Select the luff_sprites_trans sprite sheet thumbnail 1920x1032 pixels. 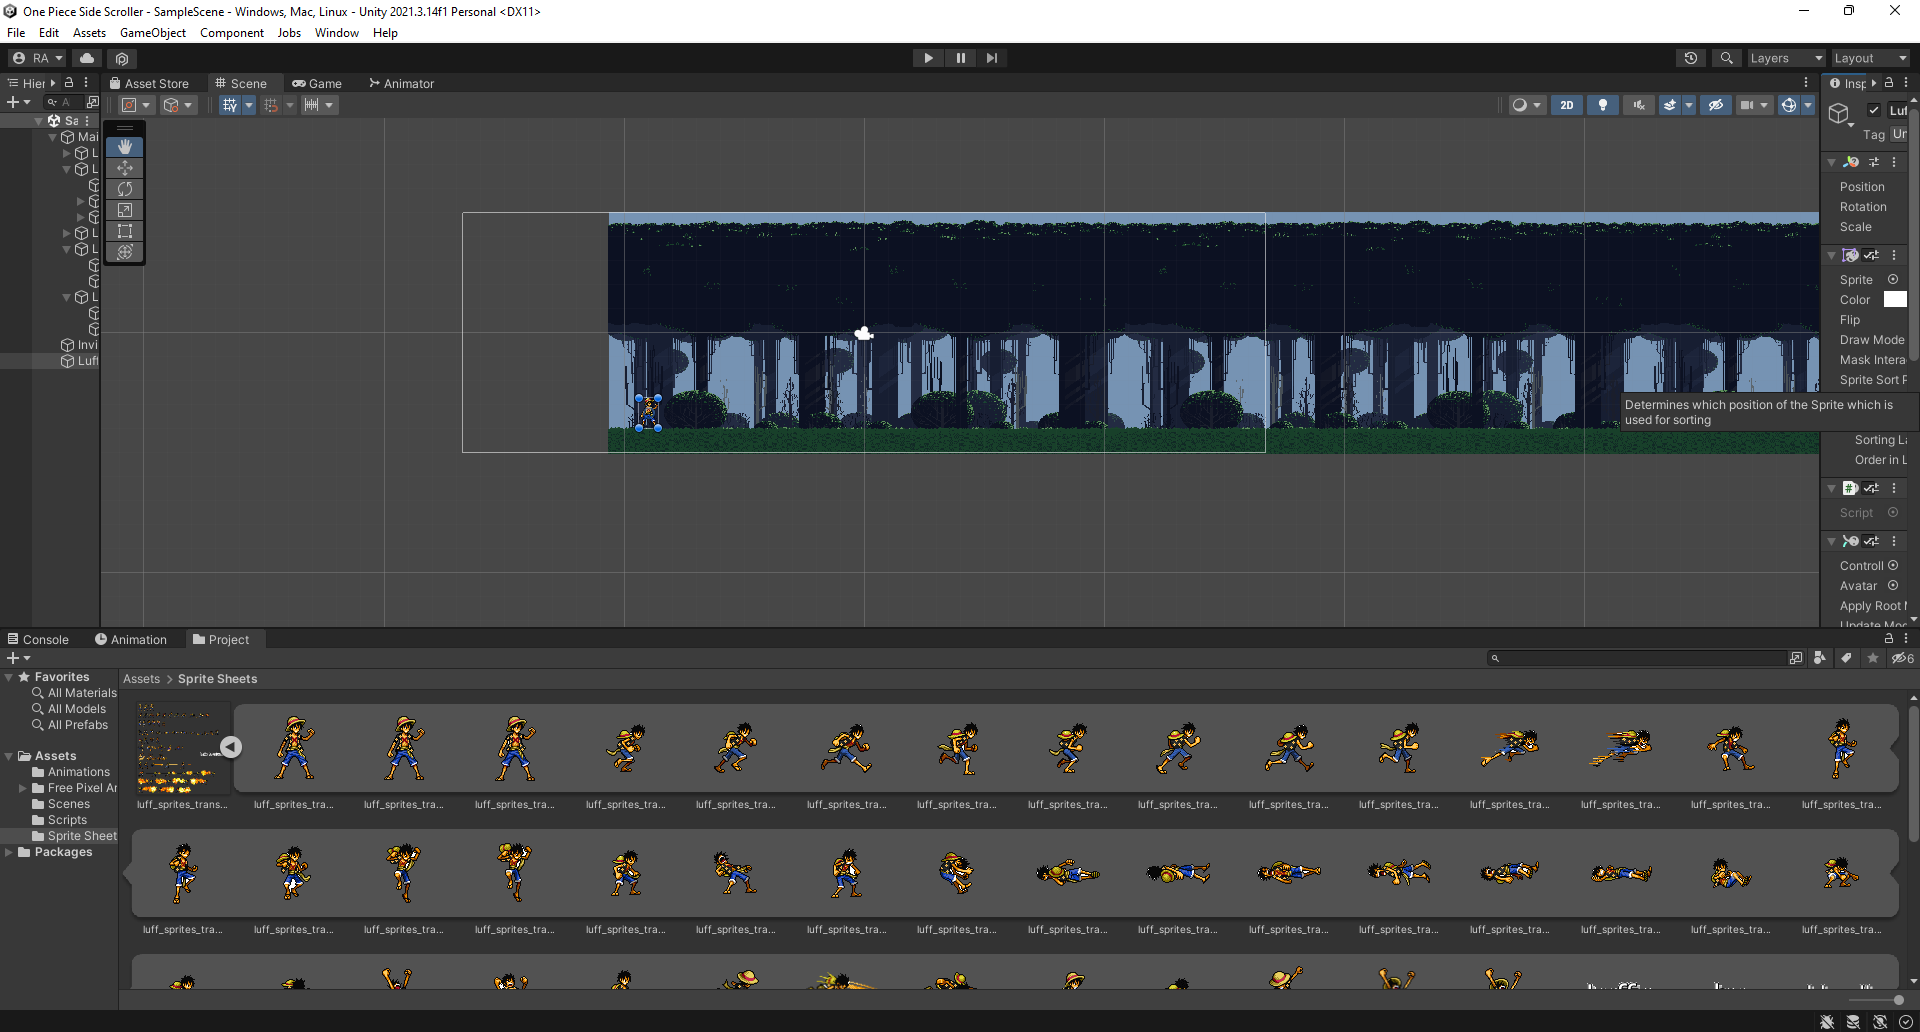(x=182, y=748)
